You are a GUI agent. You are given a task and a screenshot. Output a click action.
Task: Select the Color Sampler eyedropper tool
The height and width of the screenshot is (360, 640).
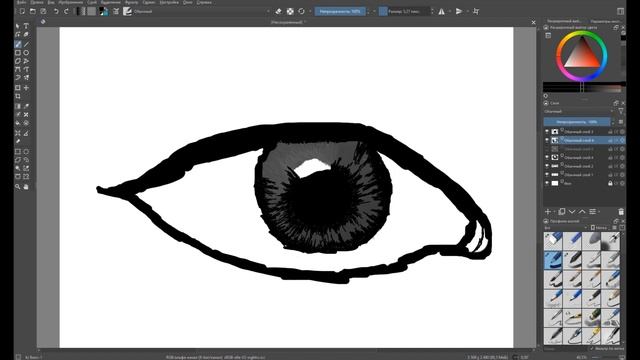click(x=26, y=106)
